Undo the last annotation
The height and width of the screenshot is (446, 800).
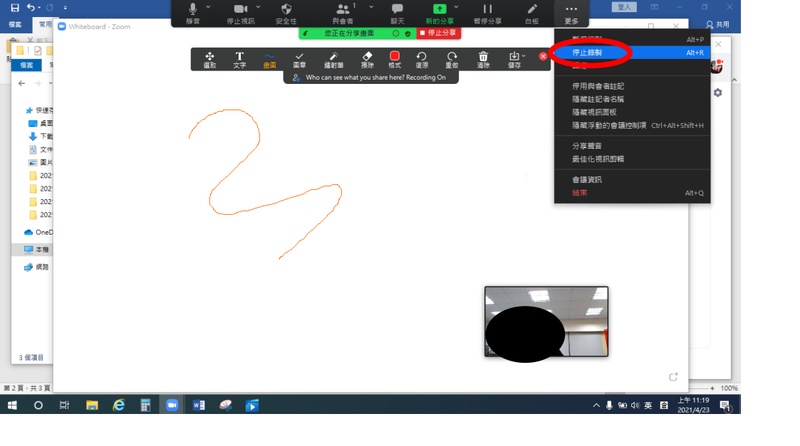[421, 59]
